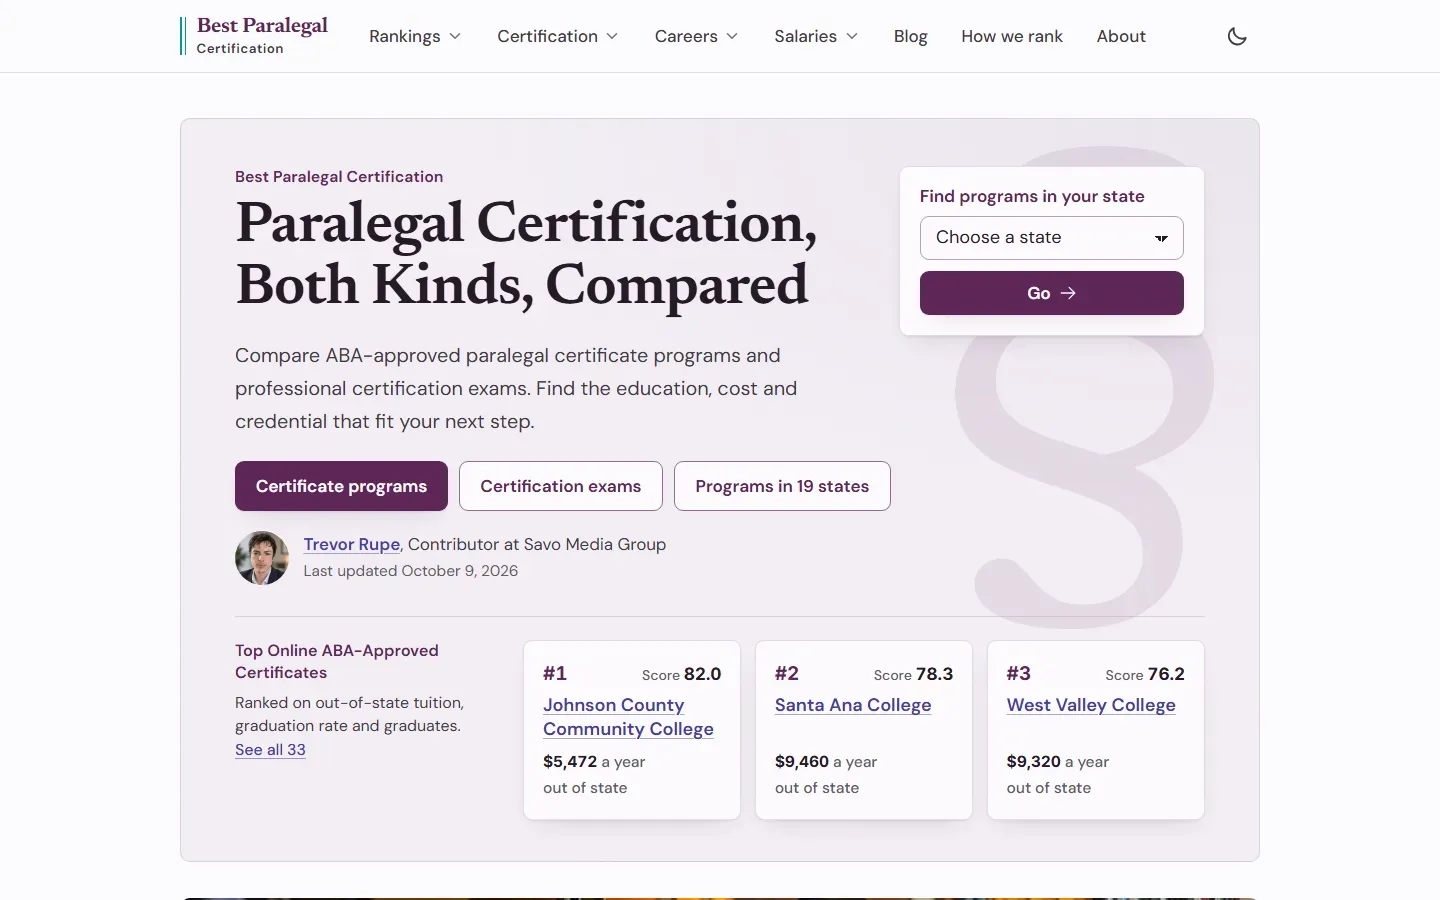Screen dimensions: 1440x900
Task: Go to How we rank
Action: click(x=1012, y=36)
